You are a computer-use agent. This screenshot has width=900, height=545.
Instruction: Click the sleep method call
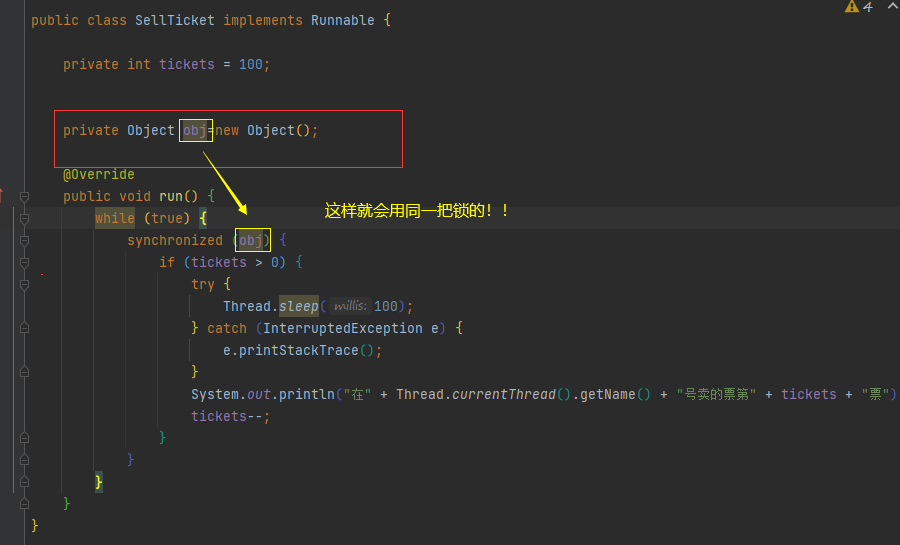[x=298, y=306]
